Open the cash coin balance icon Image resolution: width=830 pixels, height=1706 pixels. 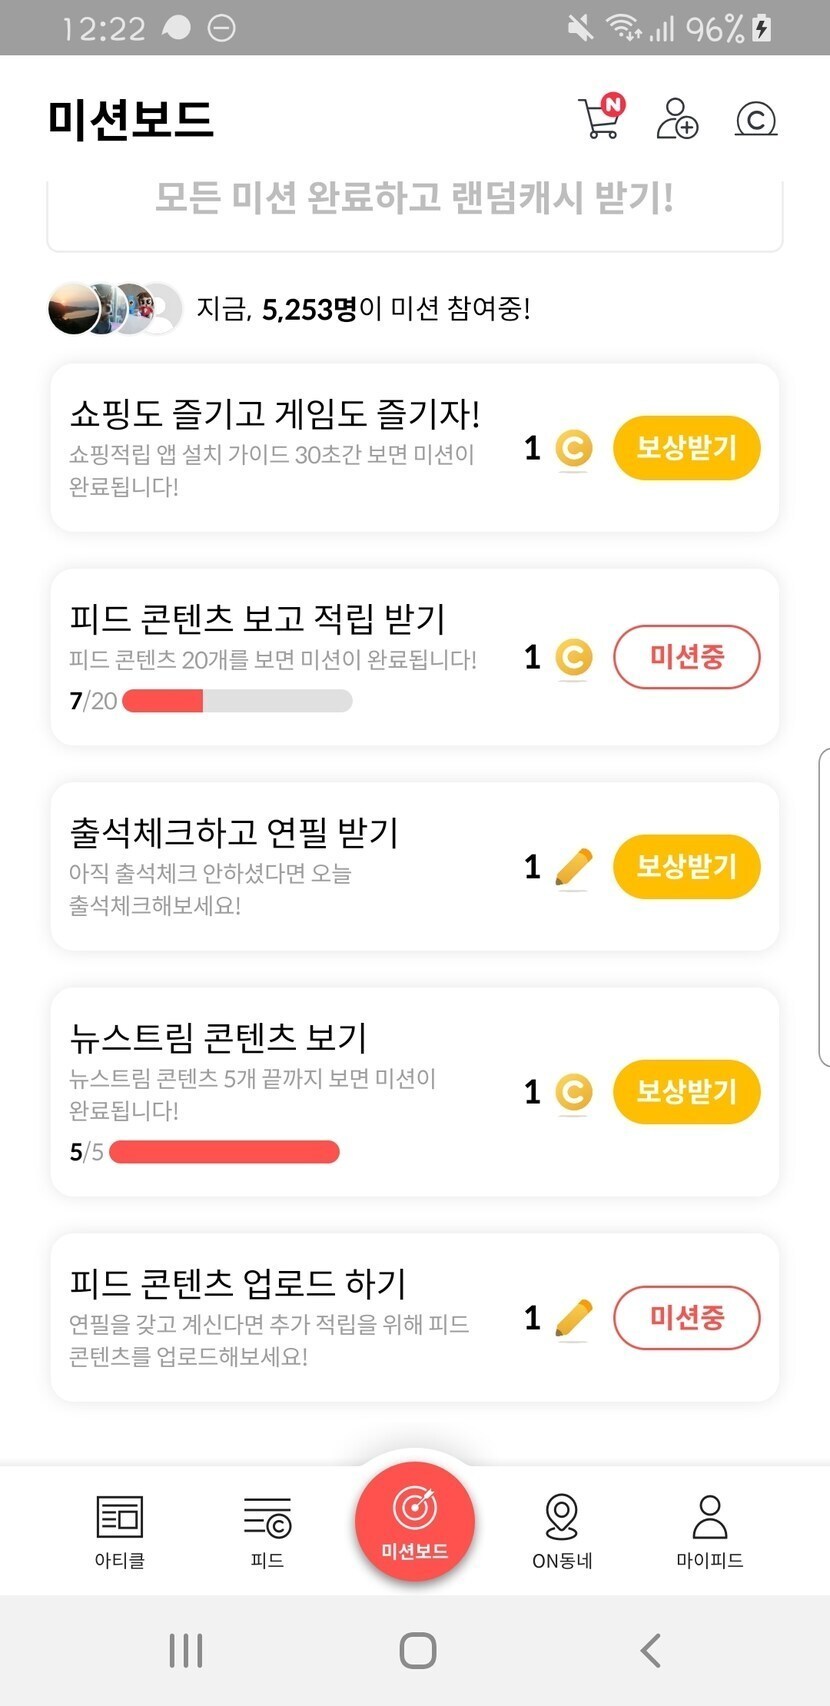coord(756,119)
